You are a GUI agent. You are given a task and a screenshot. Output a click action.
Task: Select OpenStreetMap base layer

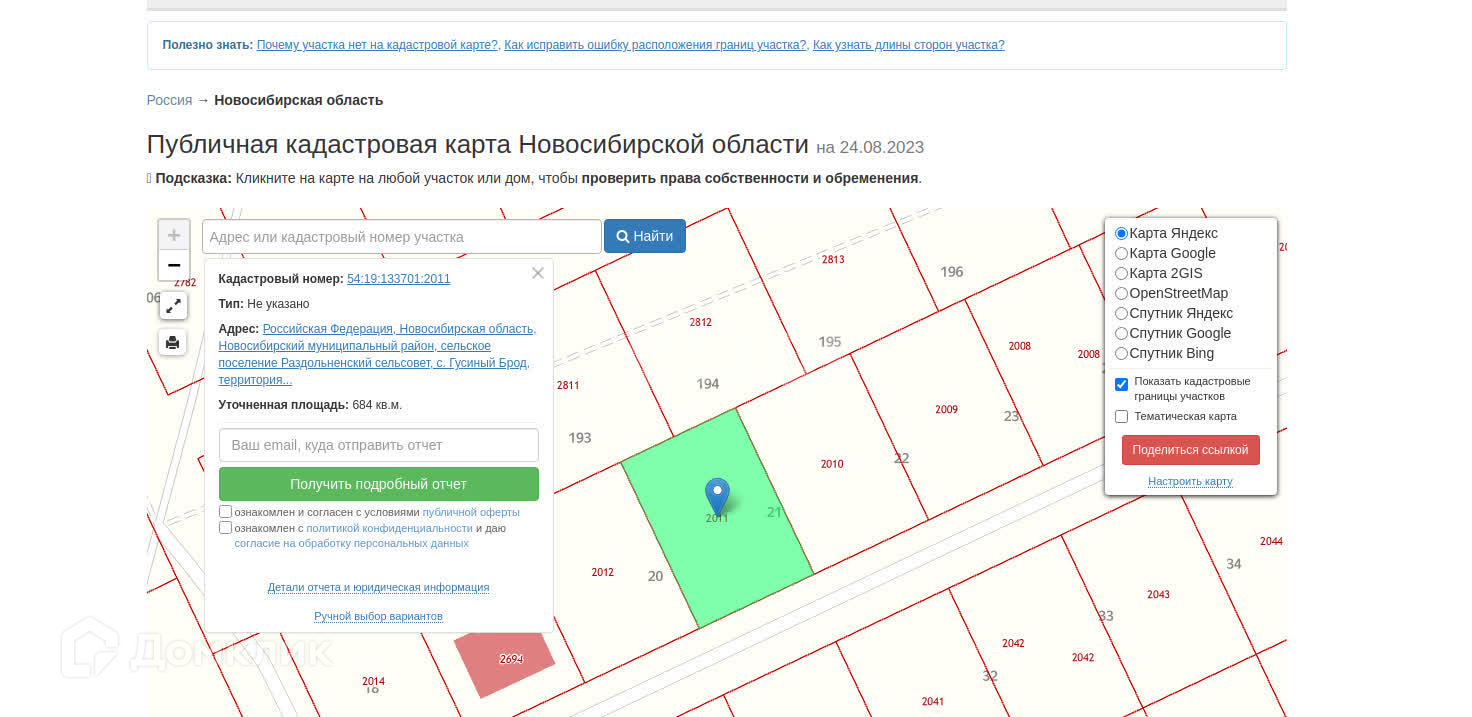click(x=1121, y=293)
